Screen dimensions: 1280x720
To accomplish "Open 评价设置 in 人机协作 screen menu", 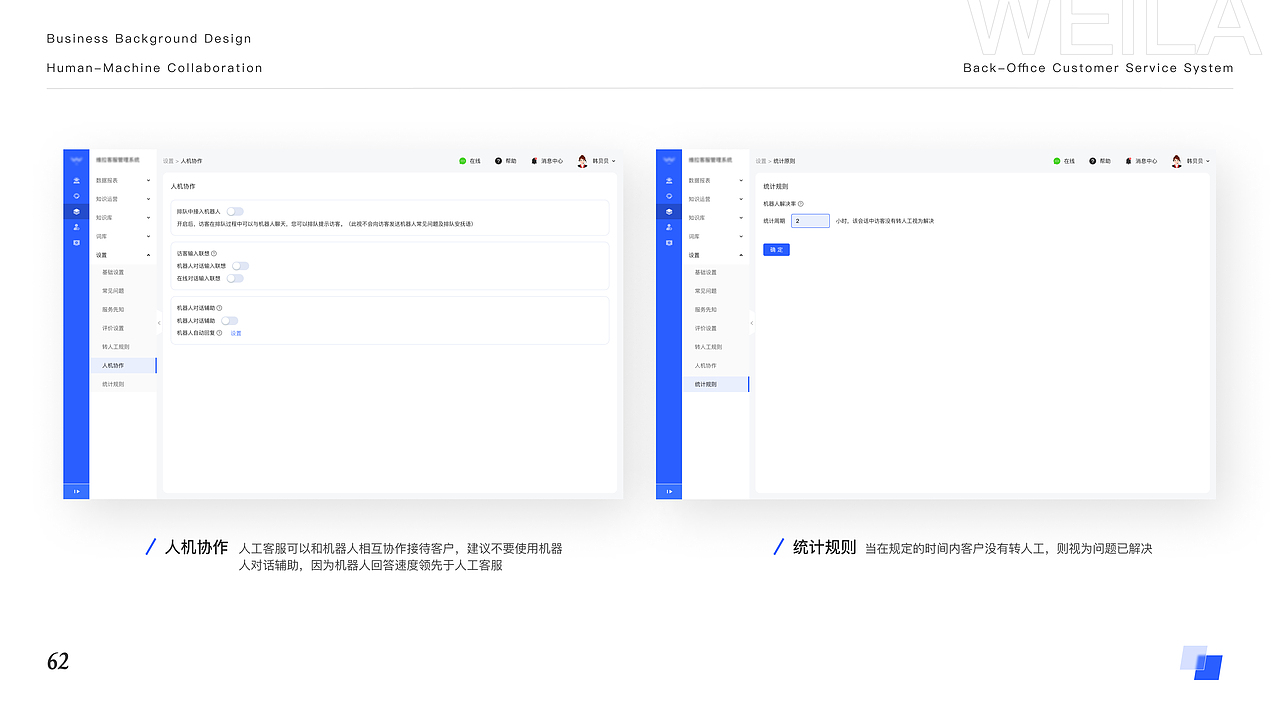I will point(113,329).
